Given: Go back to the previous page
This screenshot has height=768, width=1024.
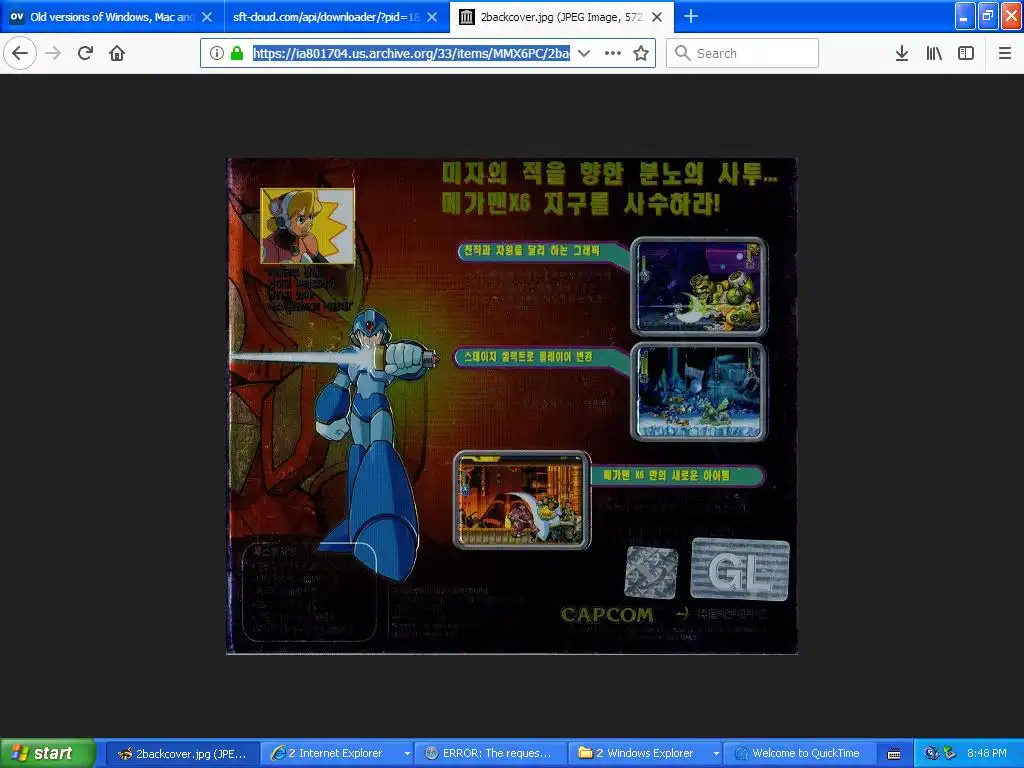Looking at the screenshot, I should (x=20, y=53).
